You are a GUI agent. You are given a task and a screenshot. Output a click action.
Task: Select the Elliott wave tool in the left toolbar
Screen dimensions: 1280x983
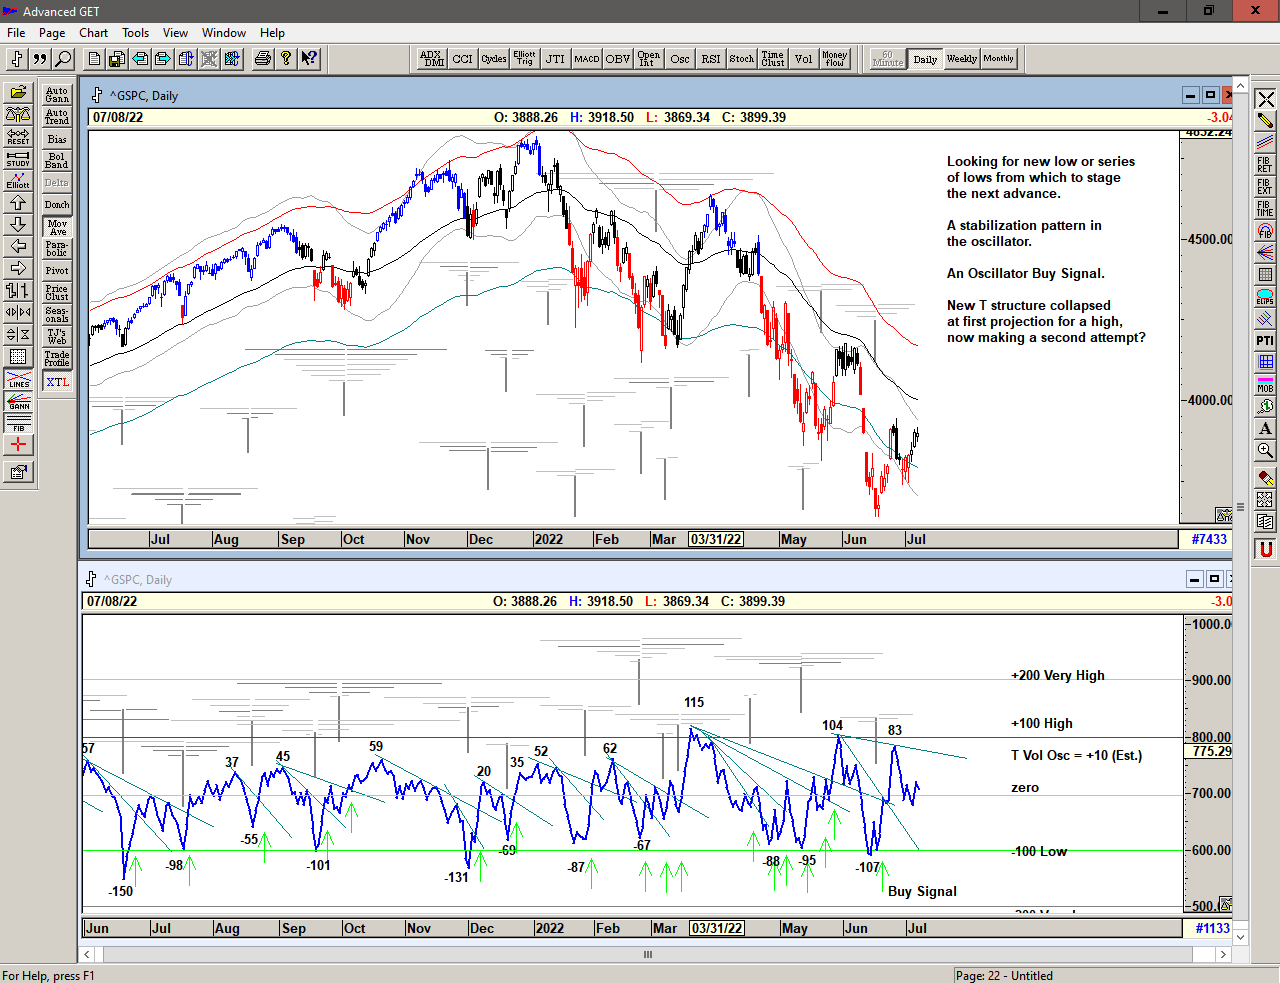(x=18, y=181)
